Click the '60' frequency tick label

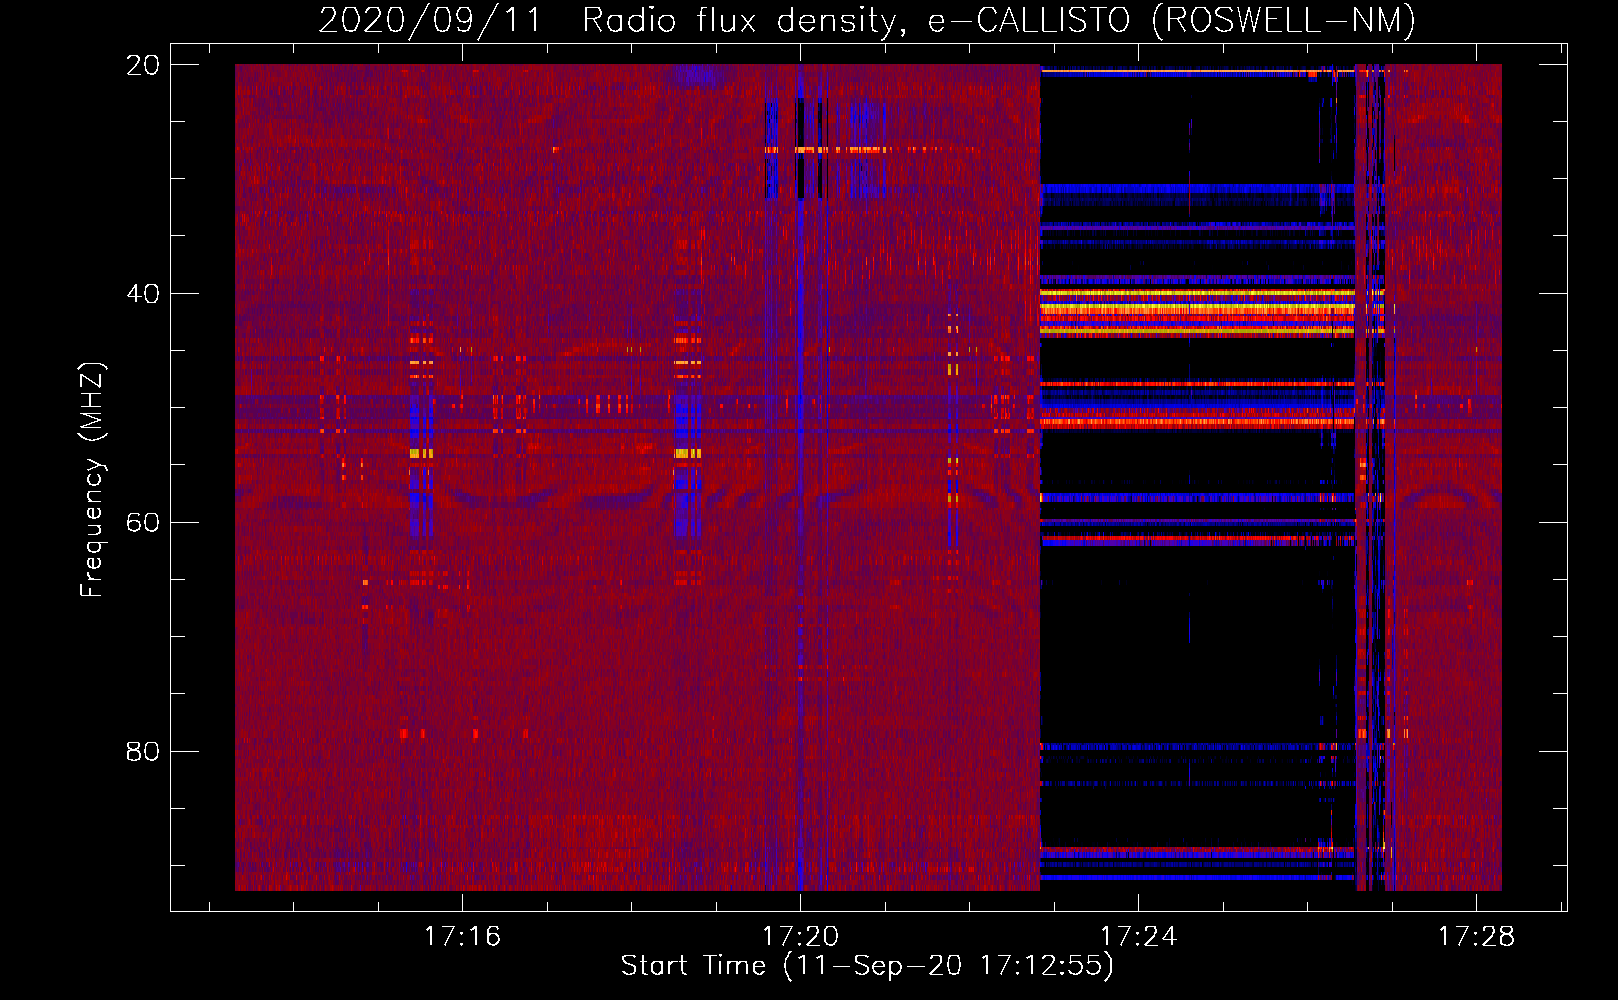pos(143,523)
